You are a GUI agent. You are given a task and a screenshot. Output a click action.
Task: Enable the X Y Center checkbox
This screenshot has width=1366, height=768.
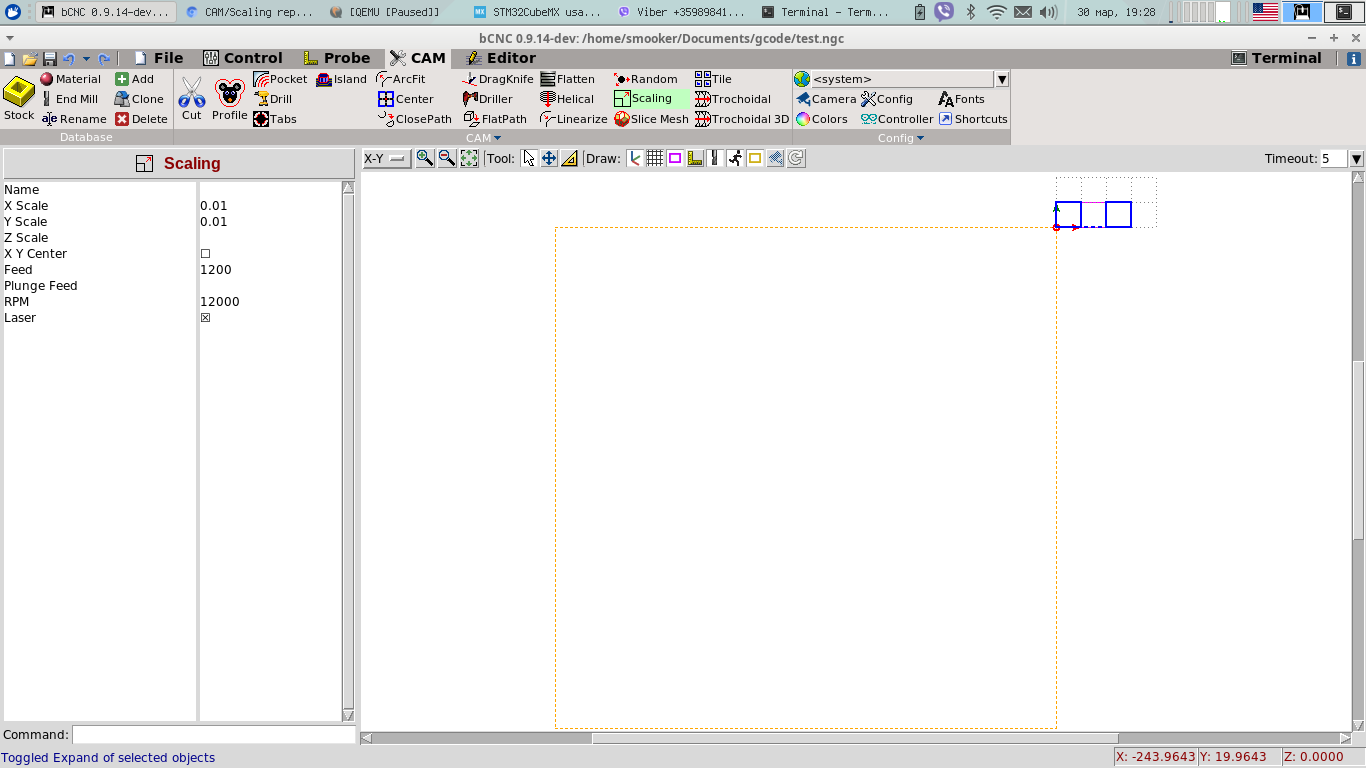click(206, 254)
